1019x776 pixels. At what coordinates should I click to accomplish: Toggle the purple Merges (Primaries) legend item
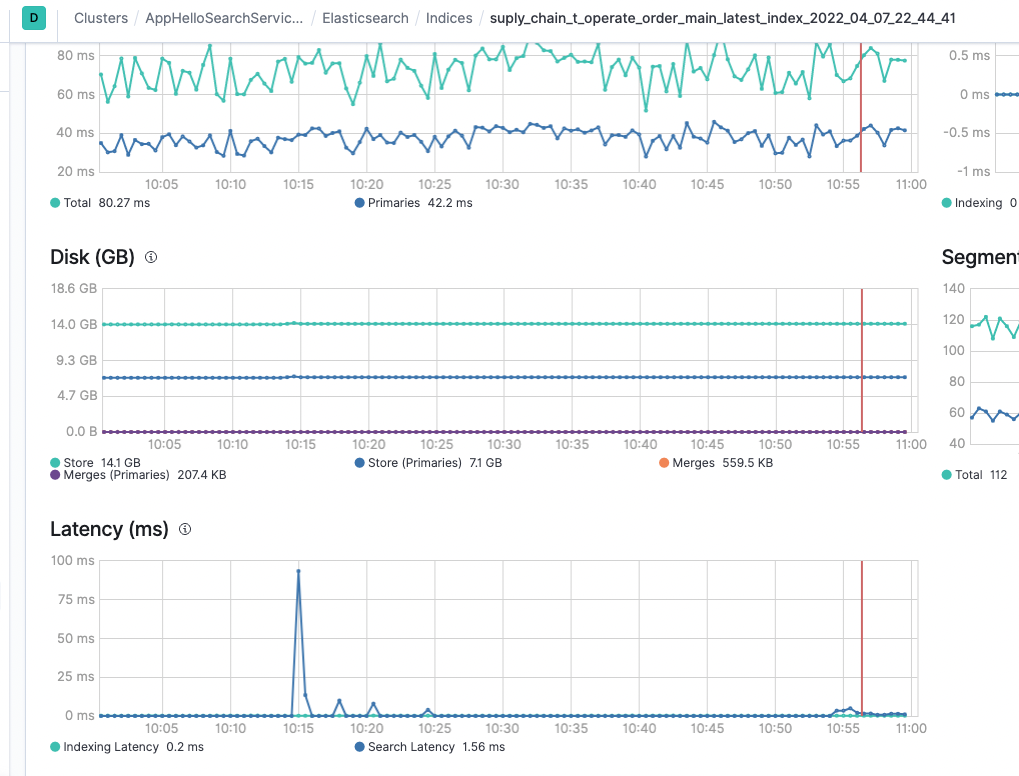click(x=137, y=475)
